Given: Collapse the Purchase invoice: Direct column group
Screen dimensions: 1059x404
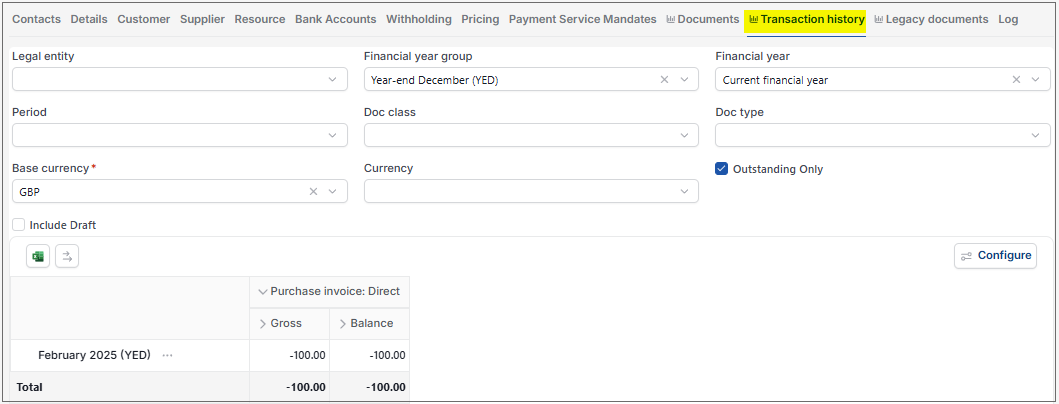Looking at the screenshot, I should pos(263,292).
